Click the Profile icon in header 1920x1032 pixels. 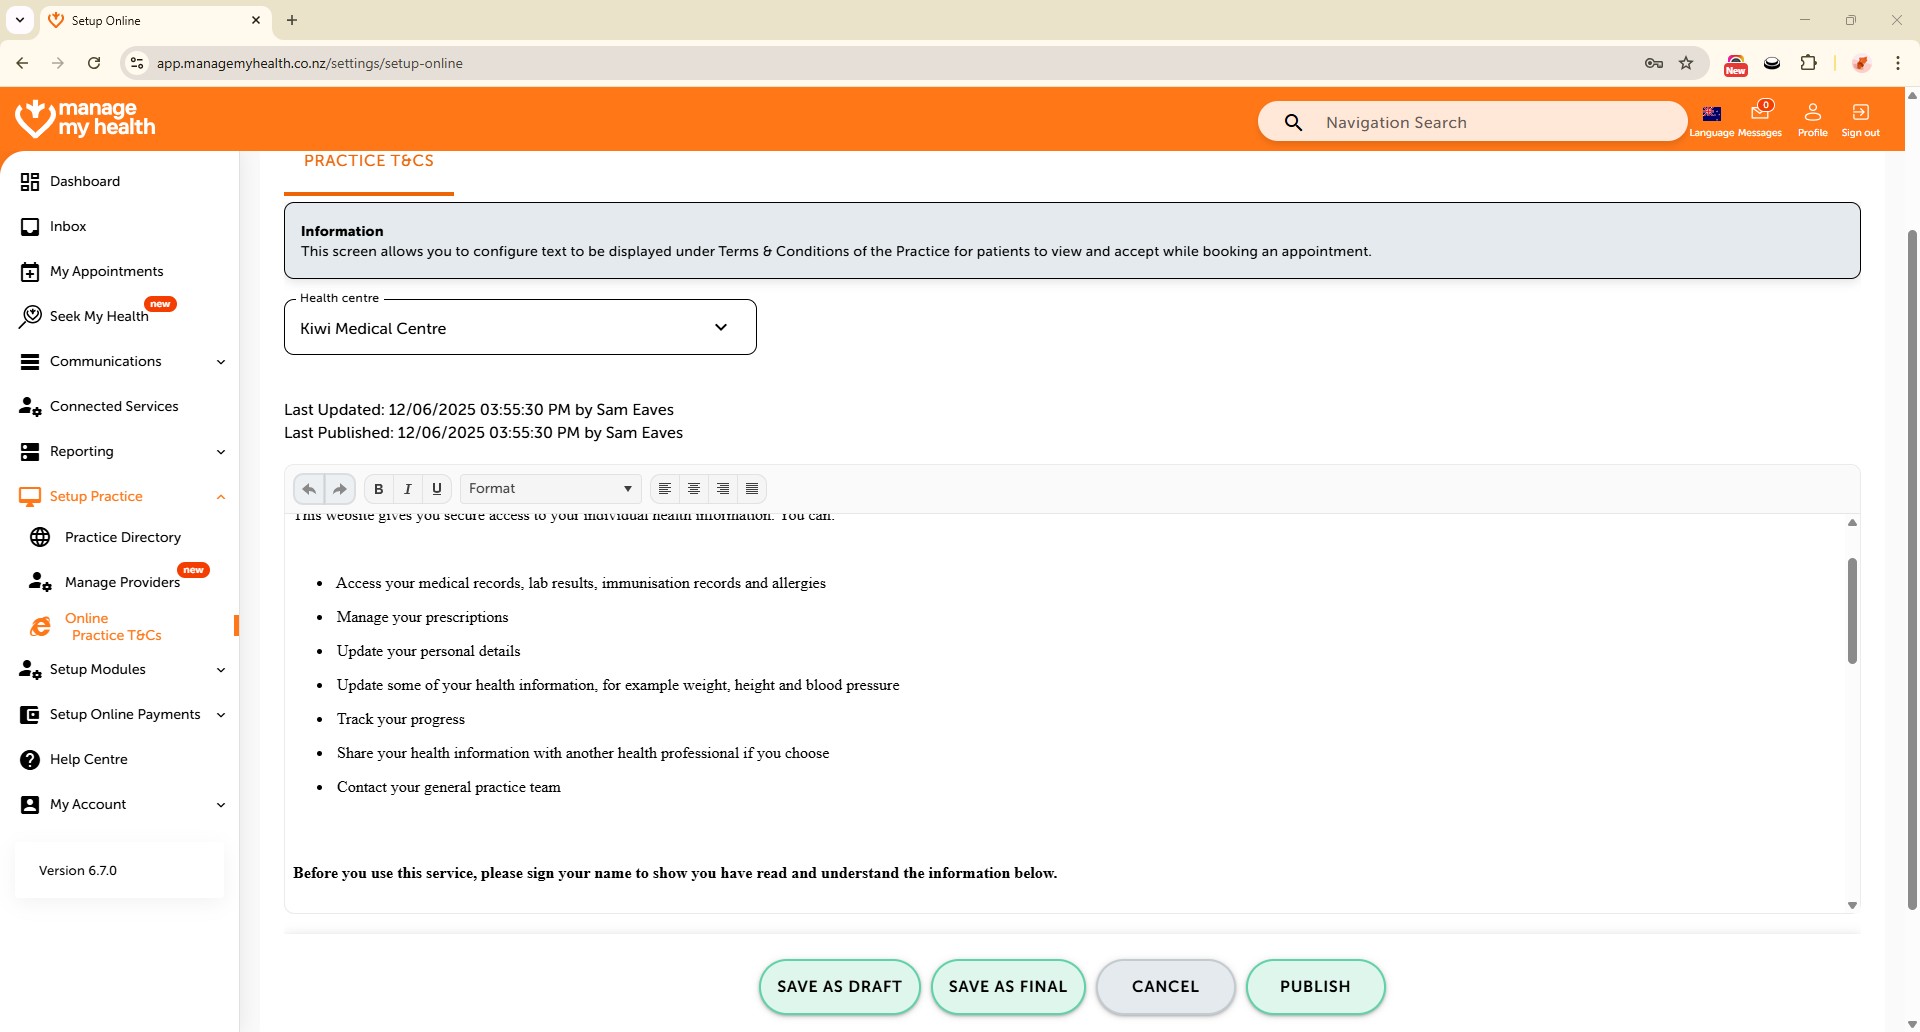click(x=1812, y=113)
